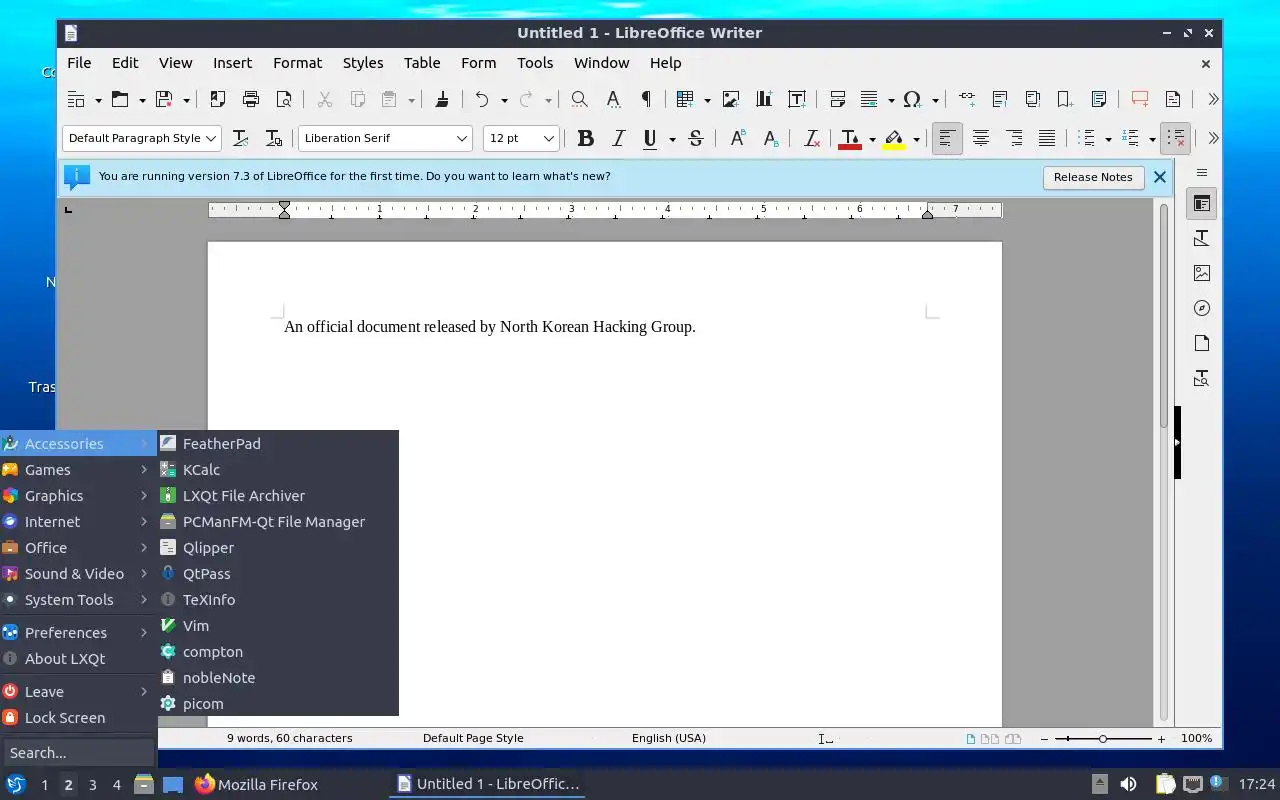1280x800 pixels.
Task: Open the Tools menu
Action: pyautogui.click(x=535, y=62)
